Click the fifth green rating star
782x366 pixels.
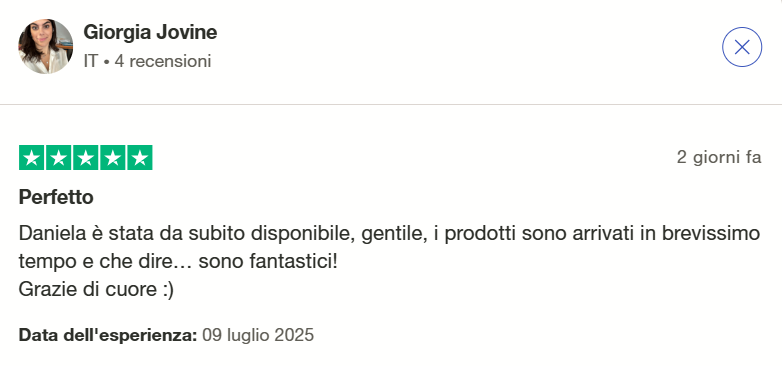[x=140, y=158]
